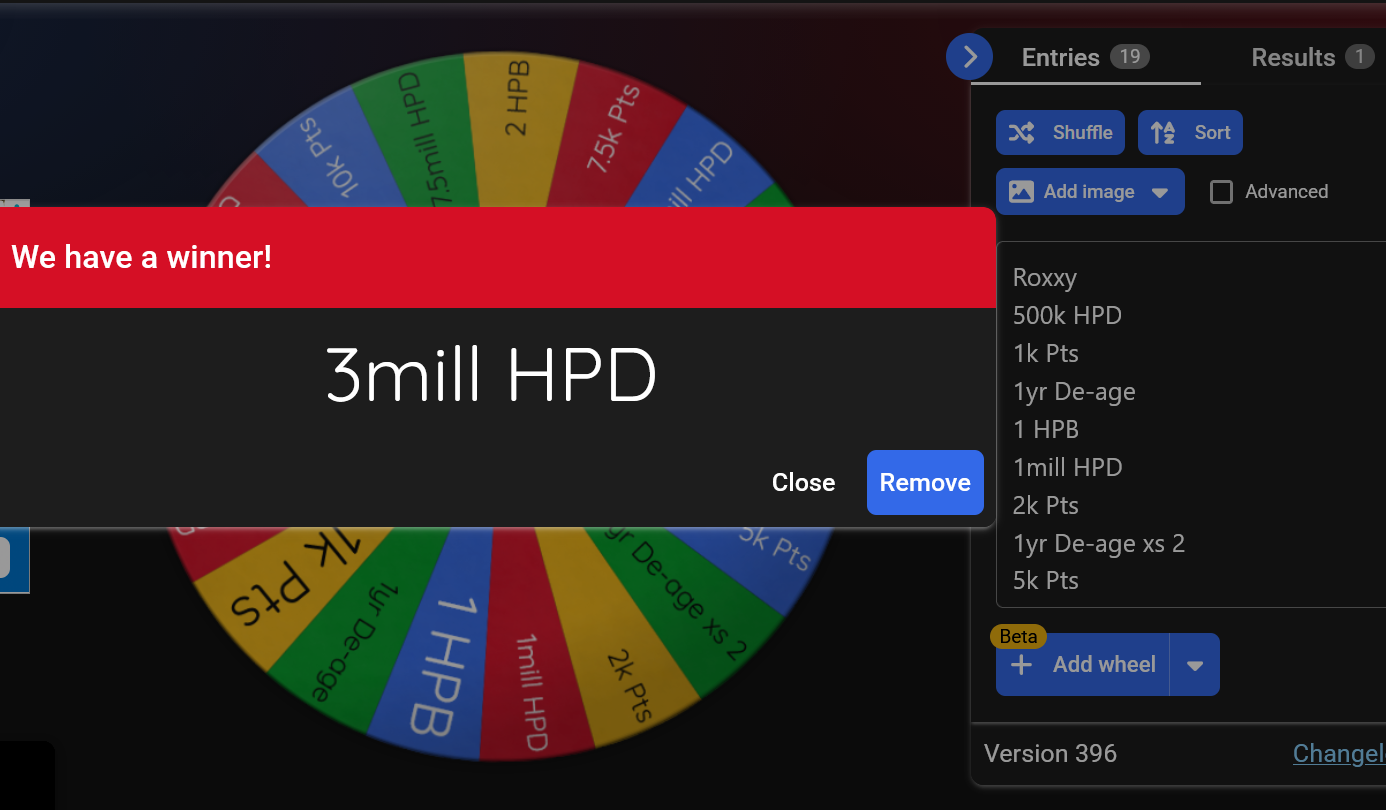This screenshot has width=1386, height=810.
Task: Click the 5k Pts entry line
Action: (x=1045, y=580)
